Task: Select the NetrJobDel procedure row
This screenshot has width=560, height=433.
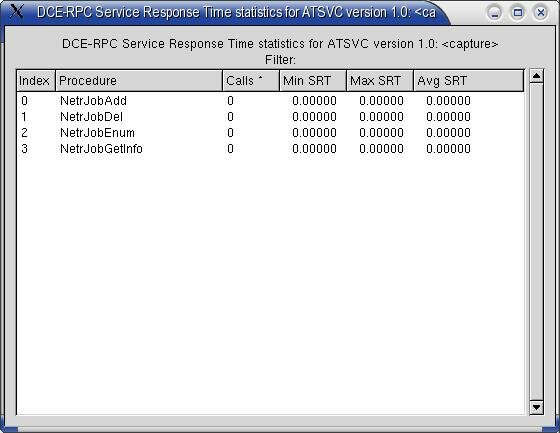Action: 270,117
